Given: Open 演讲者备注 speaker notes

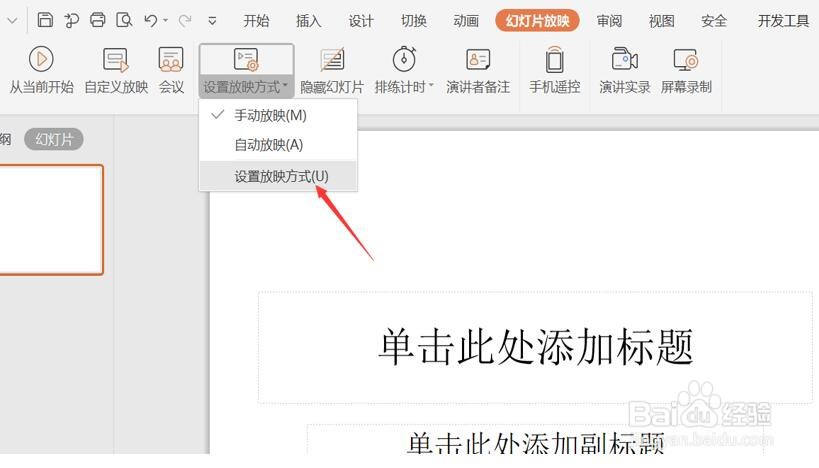Looking at the screenshot, I should [x=478, y=71].
